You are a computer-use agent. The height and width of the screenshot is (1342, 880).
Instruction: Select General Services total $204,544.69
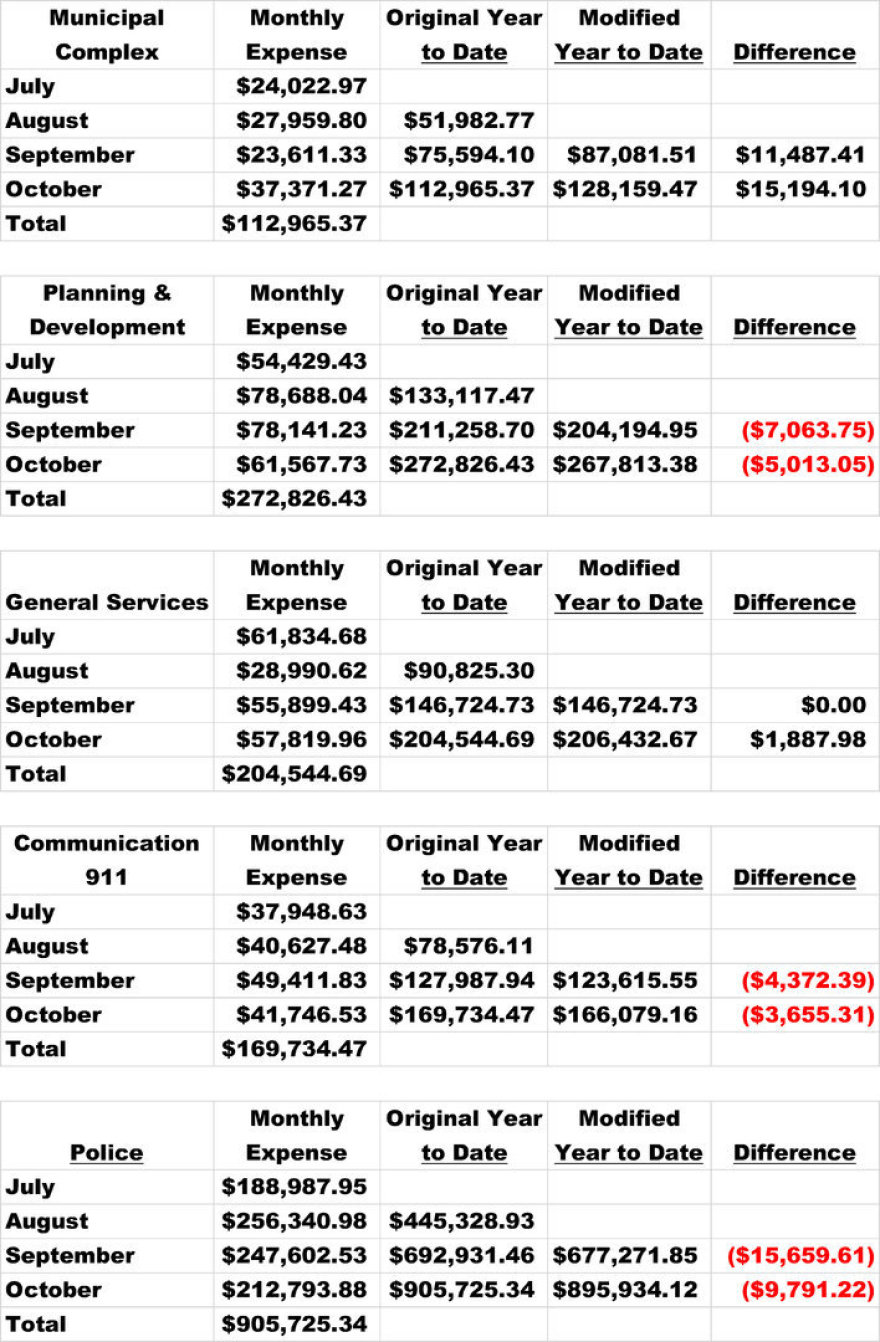pyautogui.click(x=294, y=773)
